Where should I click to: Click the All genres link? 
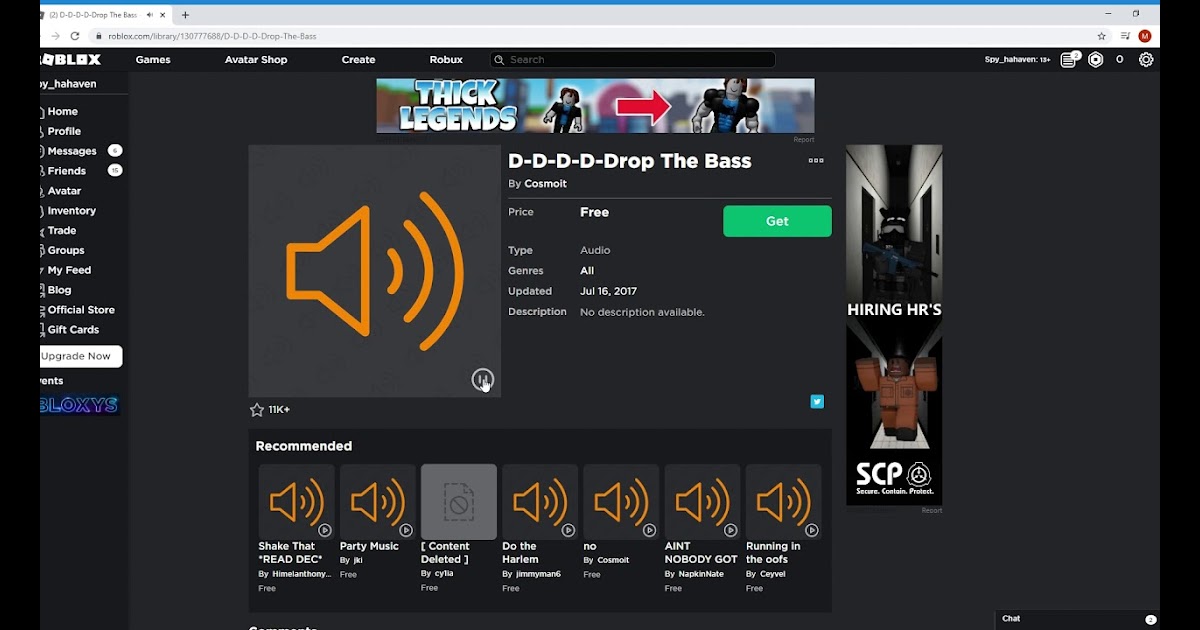pos(587,271)
